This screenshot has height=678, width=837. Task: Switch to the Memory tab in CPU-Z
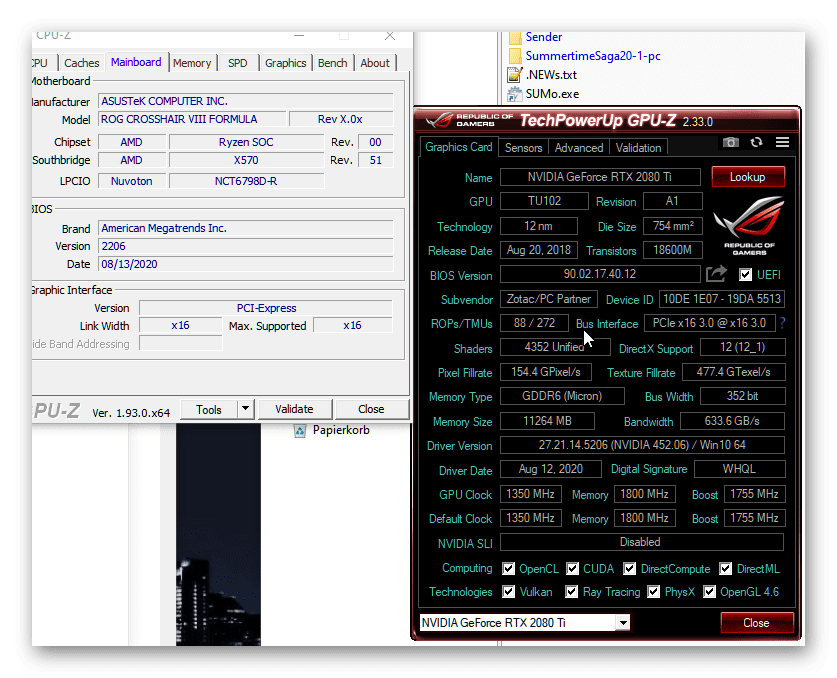pos(192,63)
